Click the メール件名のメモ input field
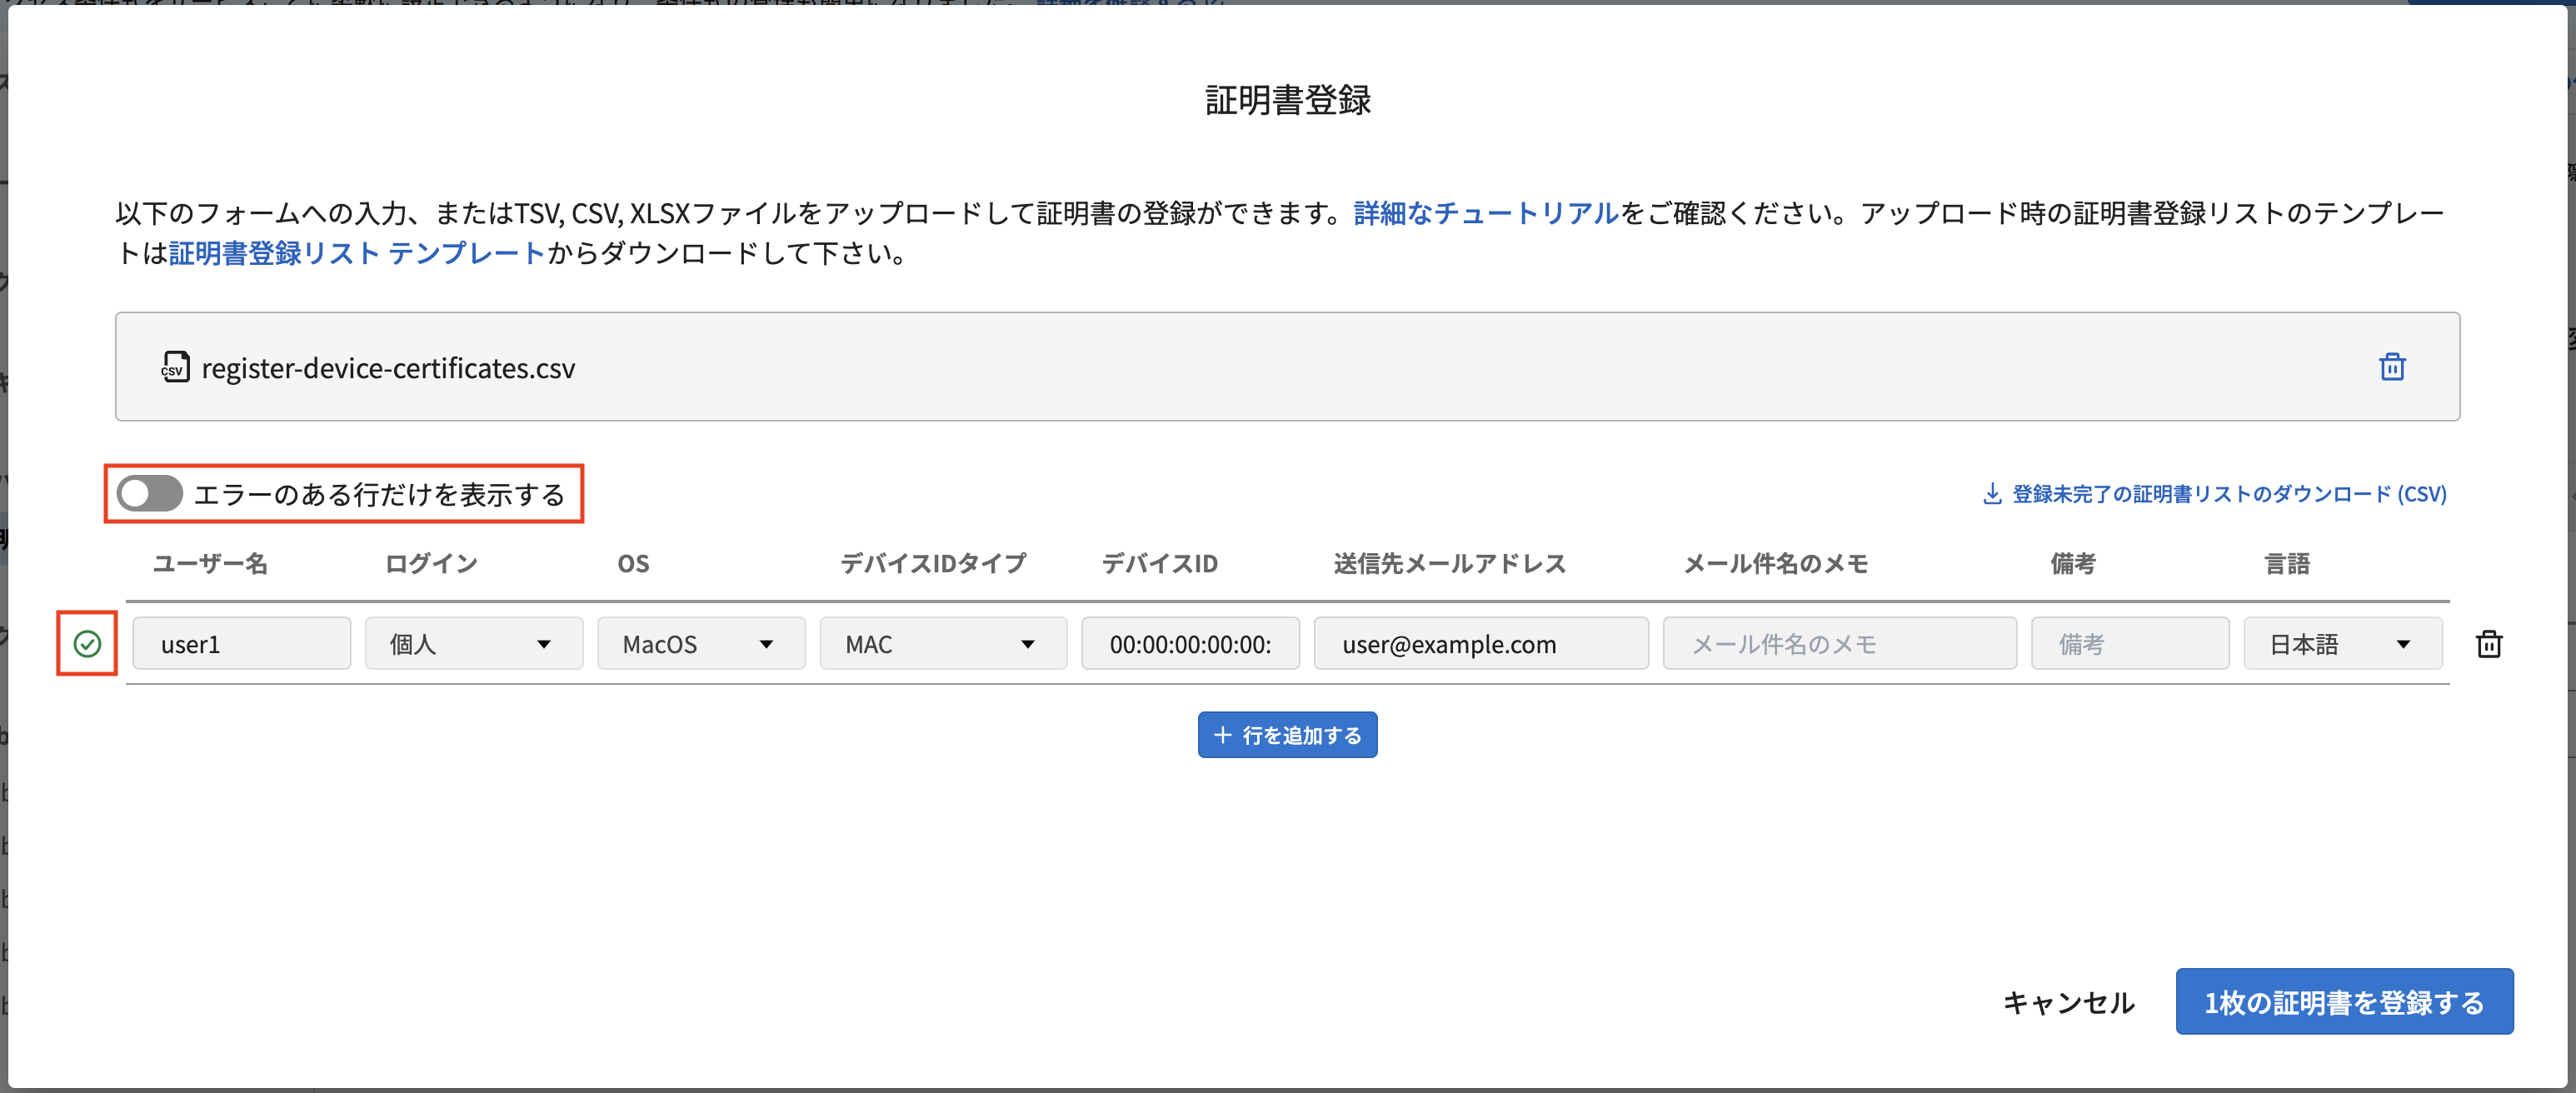Image resolution: width=2576 pixels, height=1093 pixels. (x=1839, y=644)
